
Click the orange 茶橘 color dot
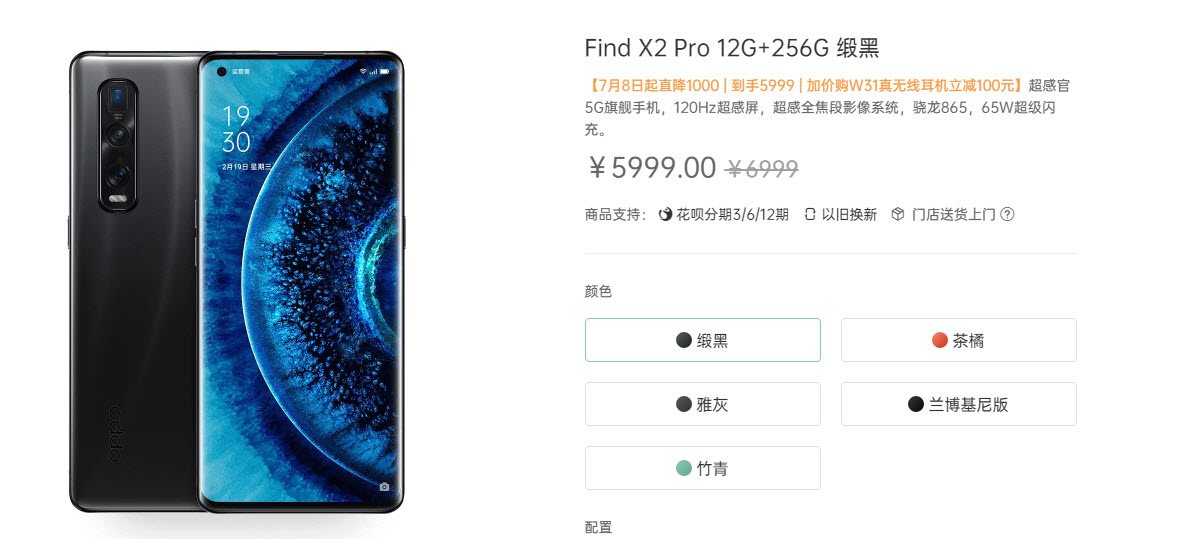coord(940,340)
